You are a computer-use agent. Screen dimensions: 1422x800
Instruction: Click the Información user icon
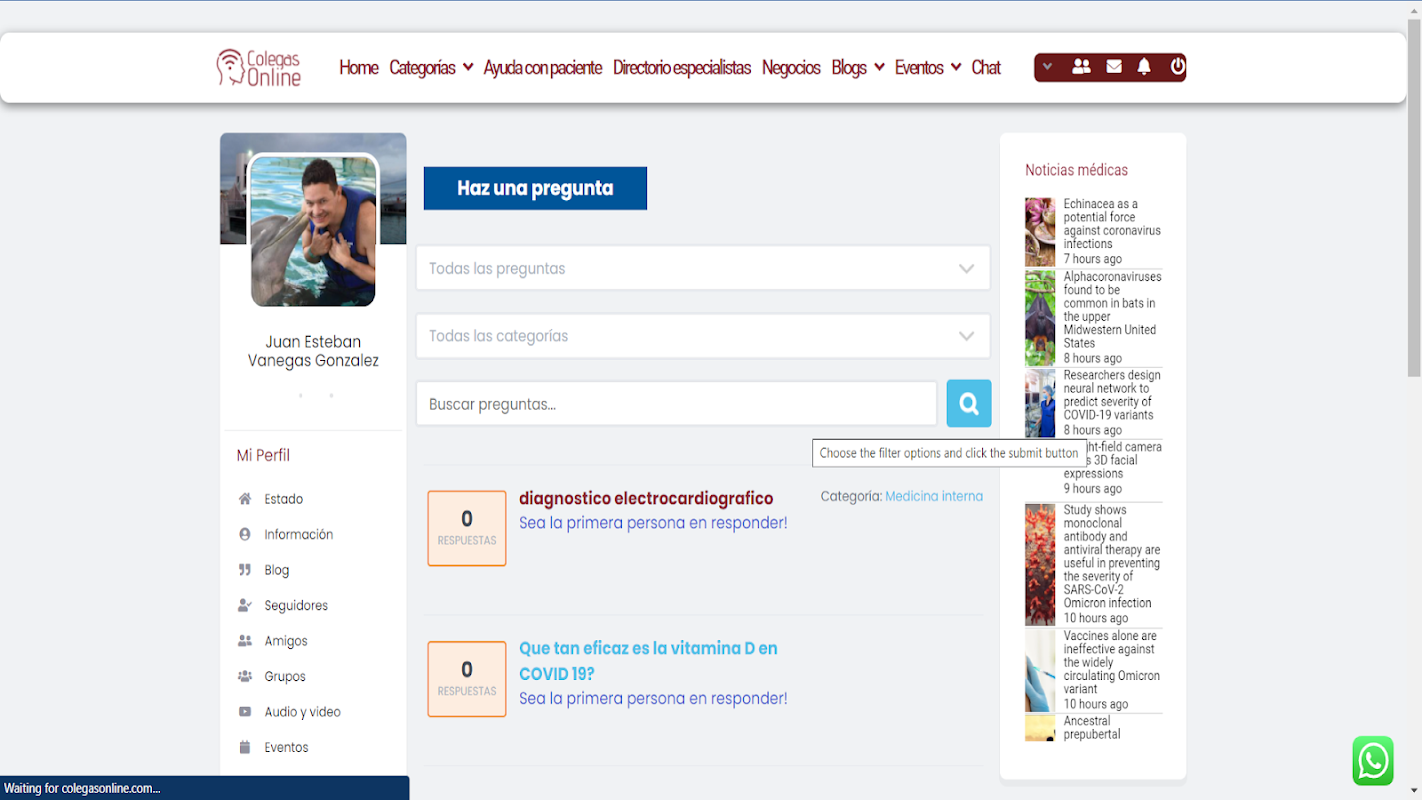[x=245, y=534]
